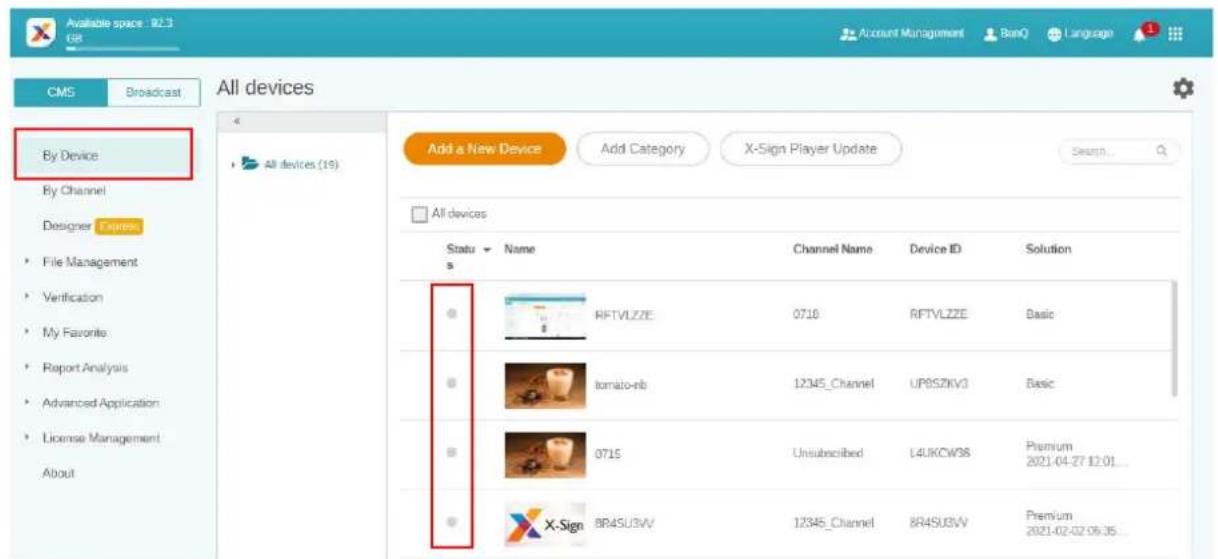Click 12345_Channel in tomato-nb row
This screenshot has width=1218, height=559.
click(833, 384)
